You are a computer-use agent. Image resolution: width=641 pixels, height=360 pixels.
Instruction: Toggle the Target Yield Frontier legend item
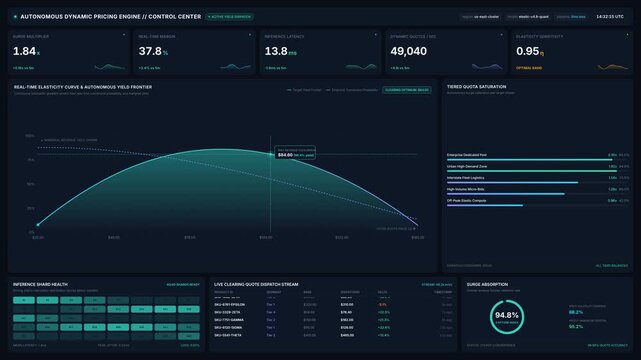[305, 90]
